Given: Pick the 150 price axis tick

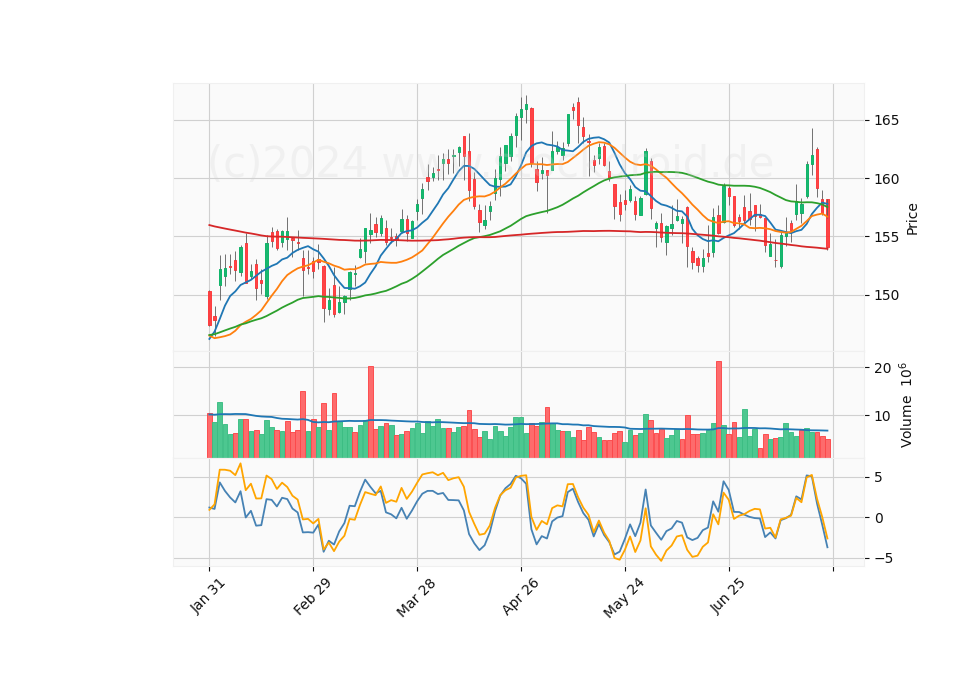Looking at the screenshot, I should (x=886, y=296).
